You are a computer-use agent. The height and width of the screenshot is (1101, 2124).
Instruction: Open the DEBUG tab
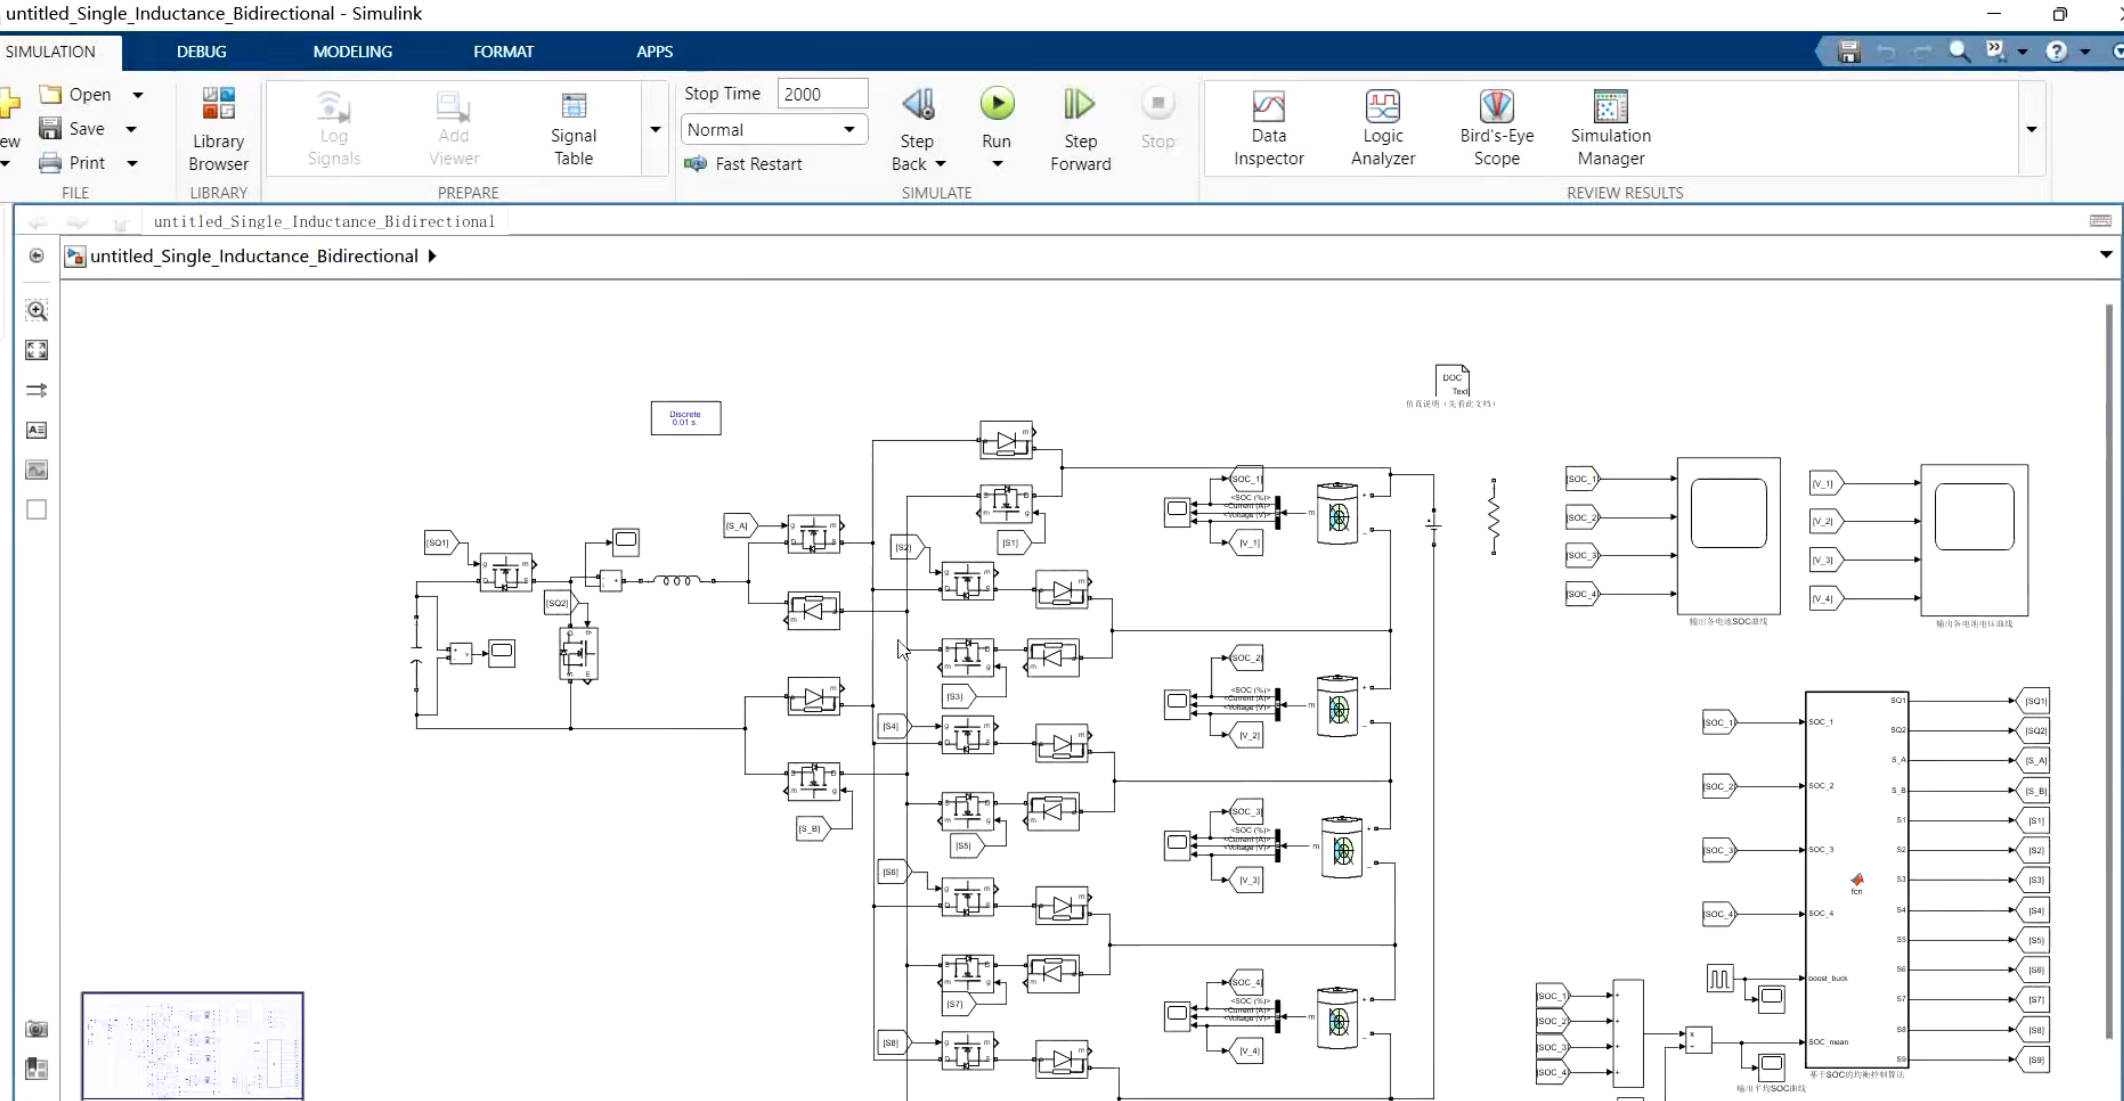click(x=201, y=52)
